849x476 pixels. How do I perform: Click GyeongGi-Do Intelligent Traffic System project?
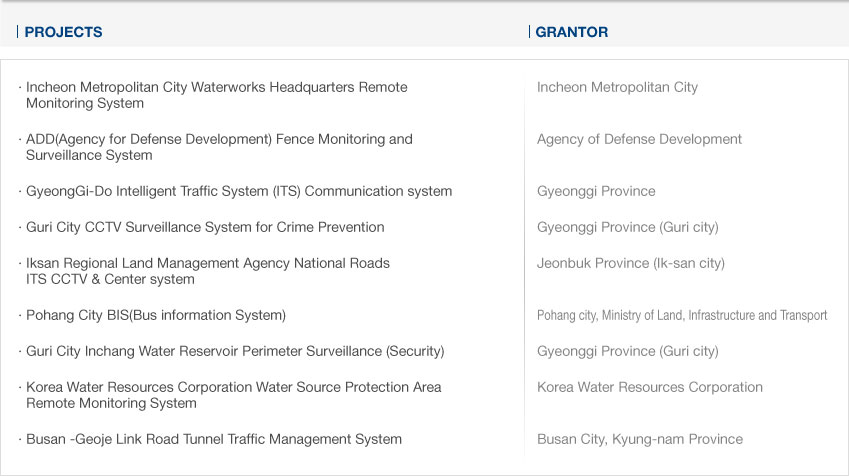(x=239, y=191)
